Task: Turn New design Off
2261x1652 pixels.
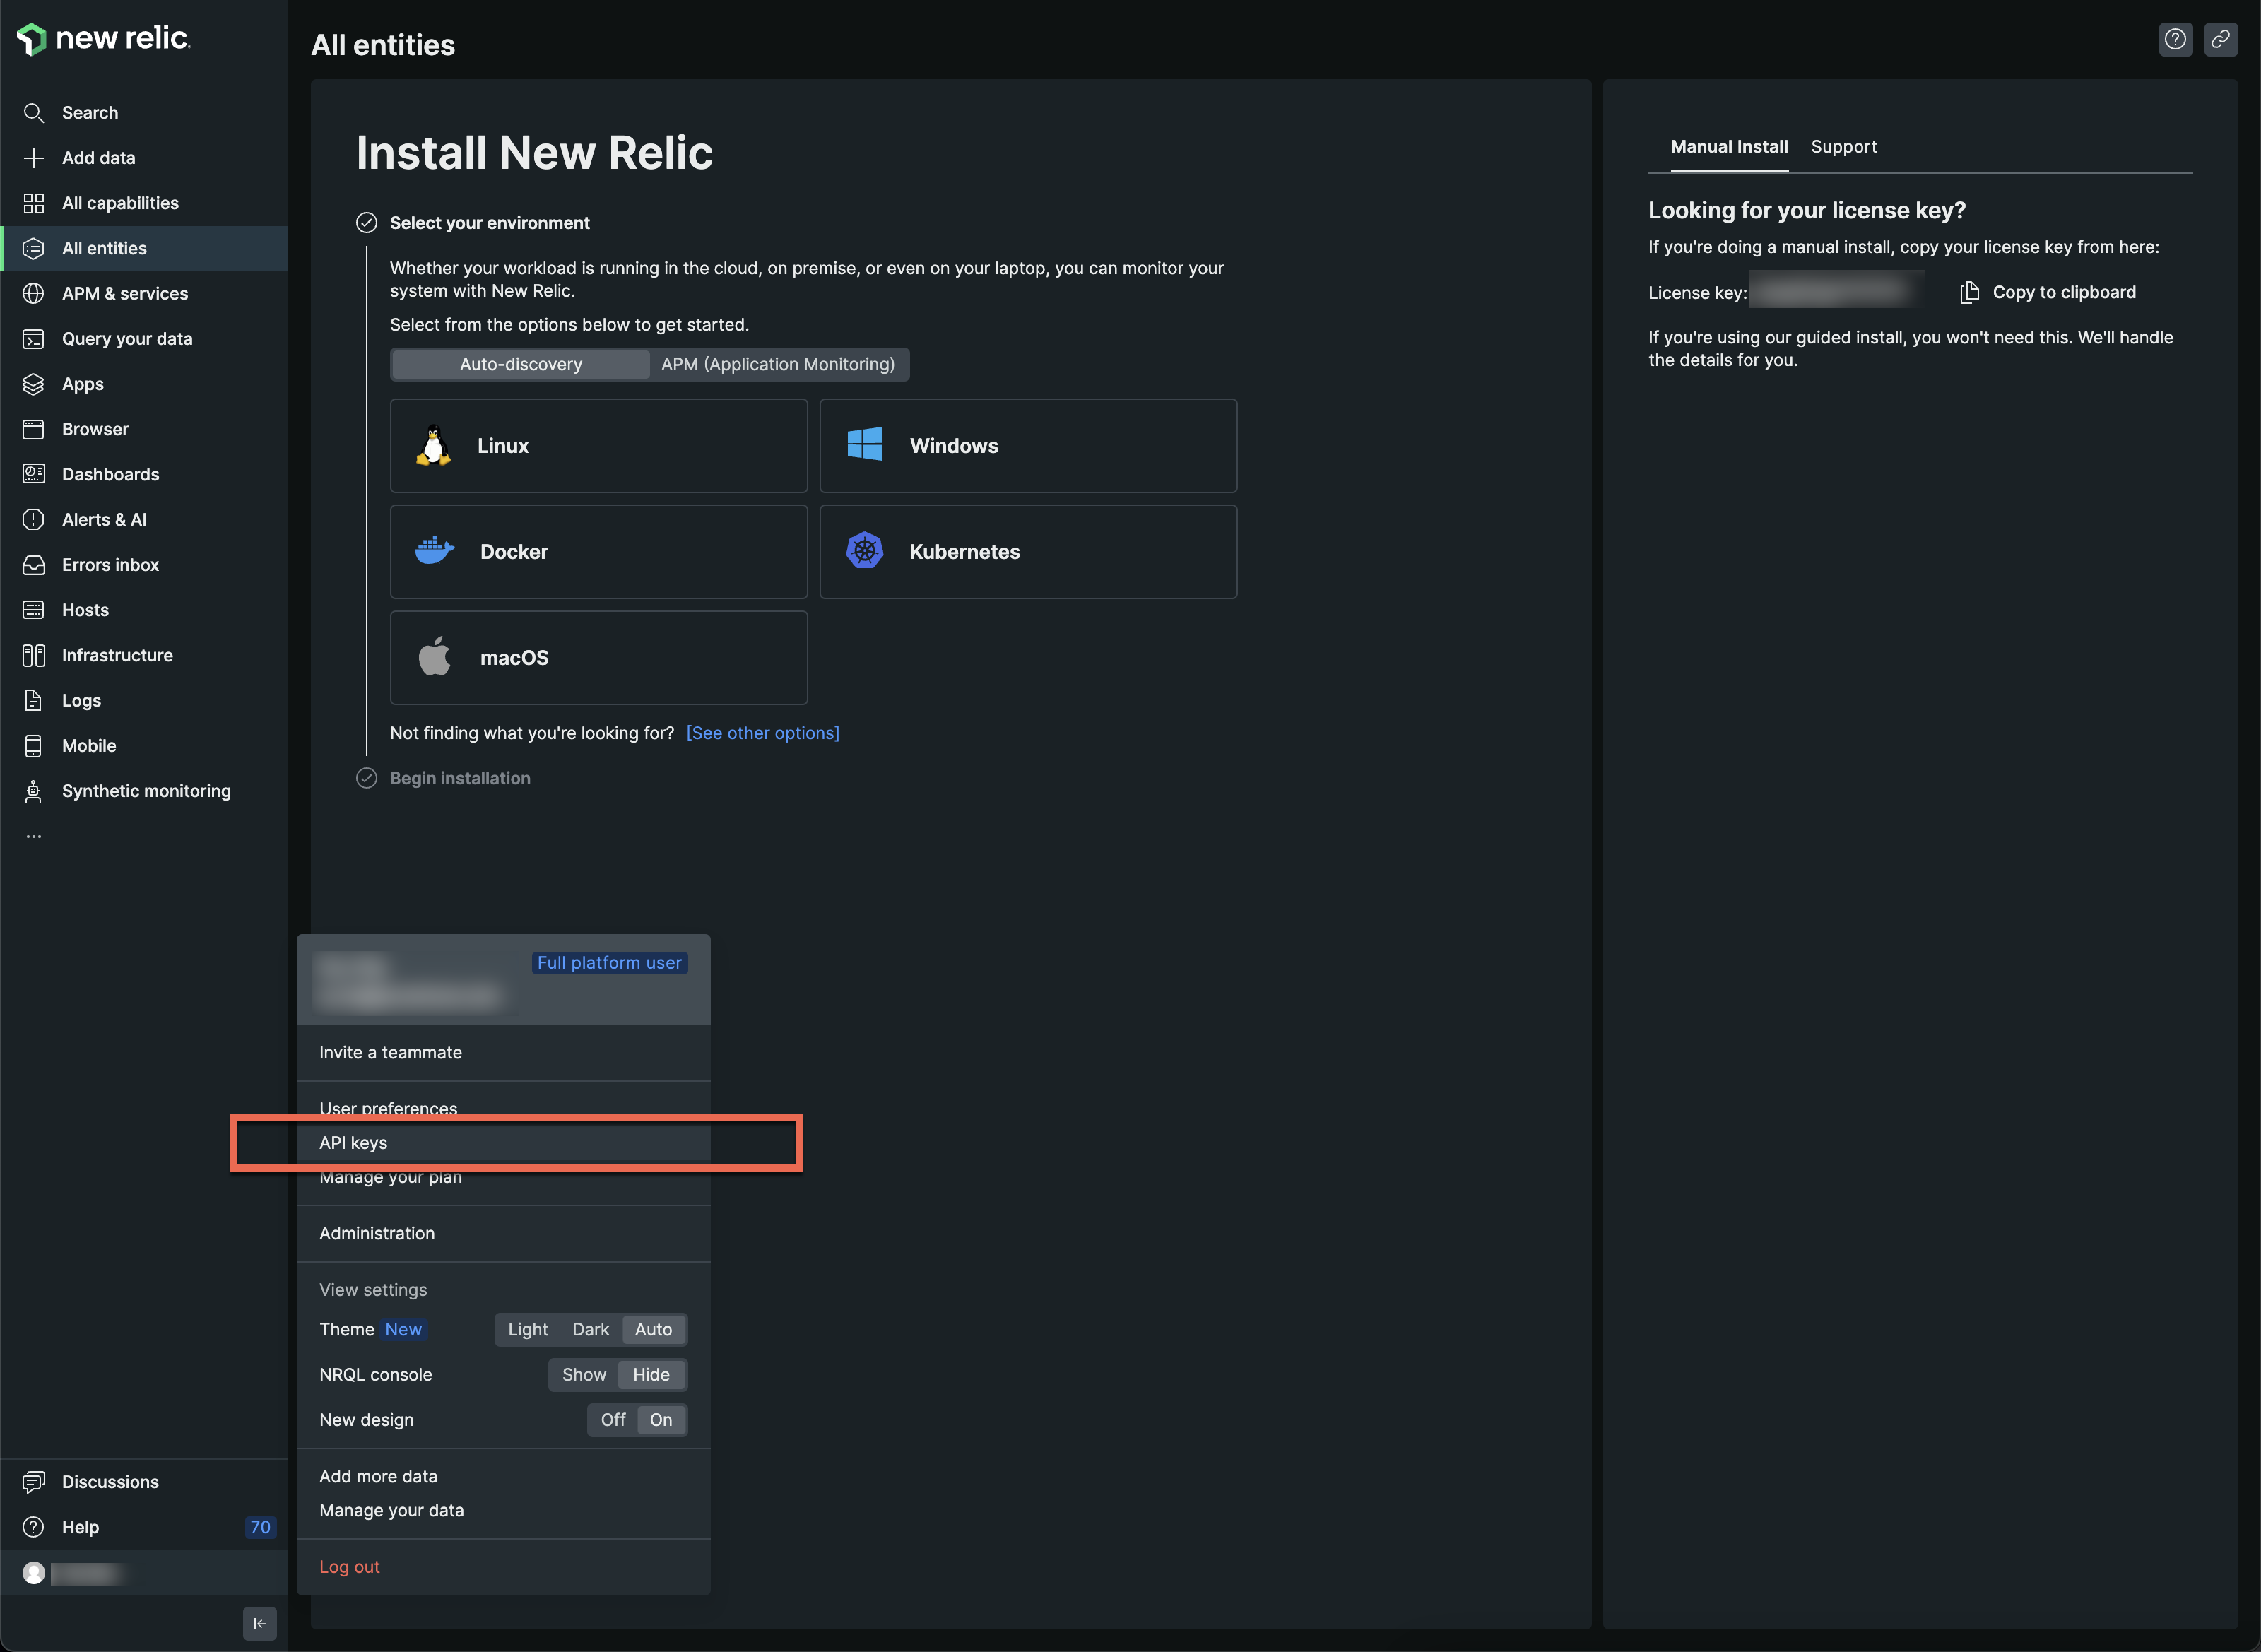Action: (613, 1420)
